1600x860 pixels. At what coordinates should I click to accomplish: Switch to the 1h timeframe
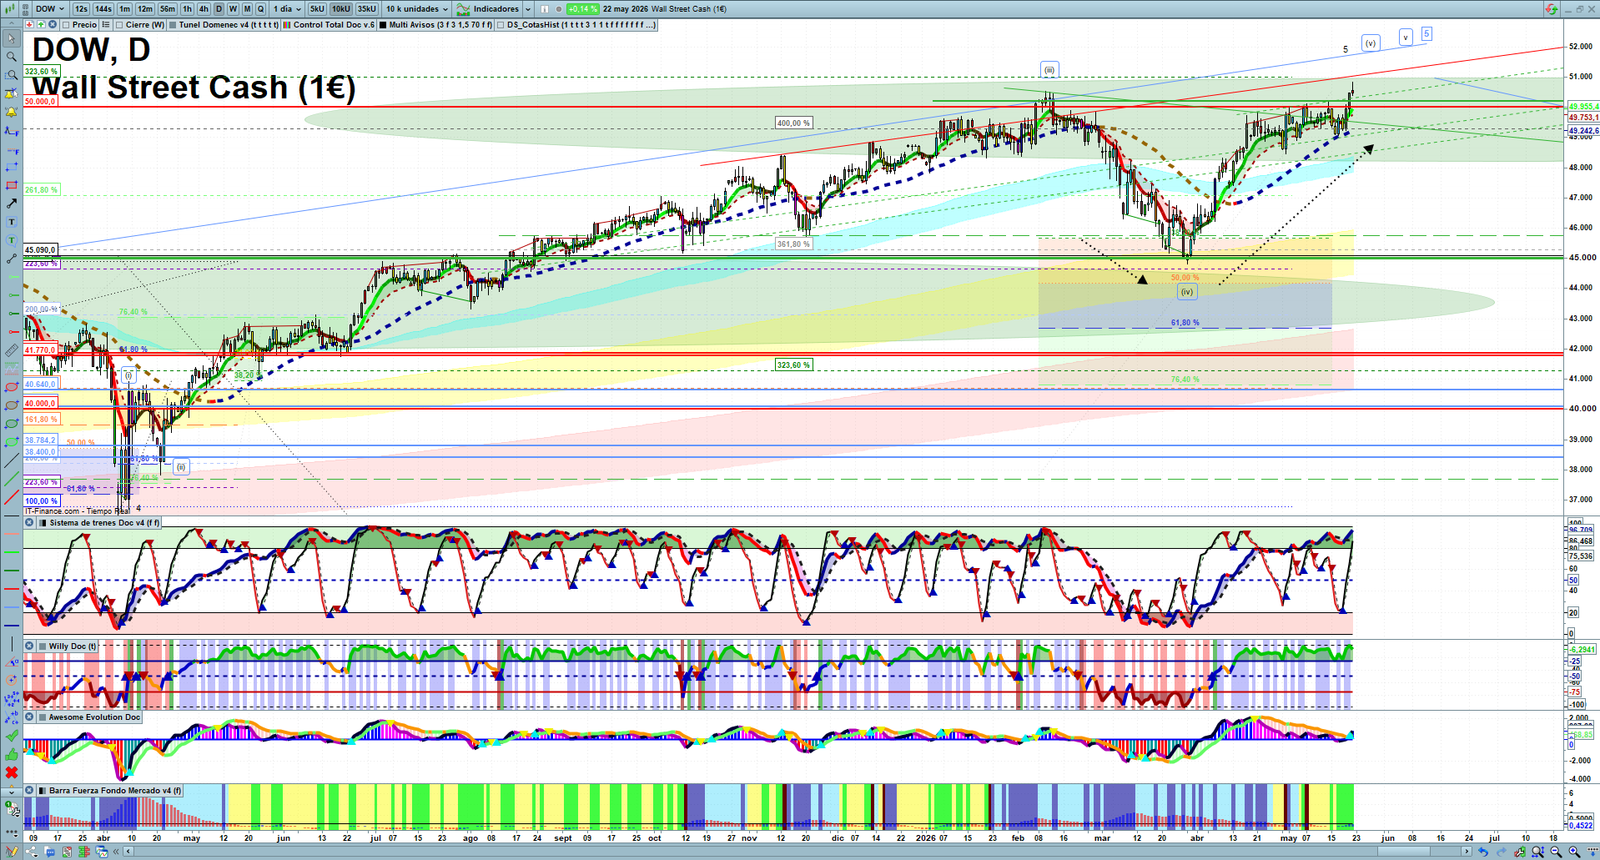pos(188,9)
